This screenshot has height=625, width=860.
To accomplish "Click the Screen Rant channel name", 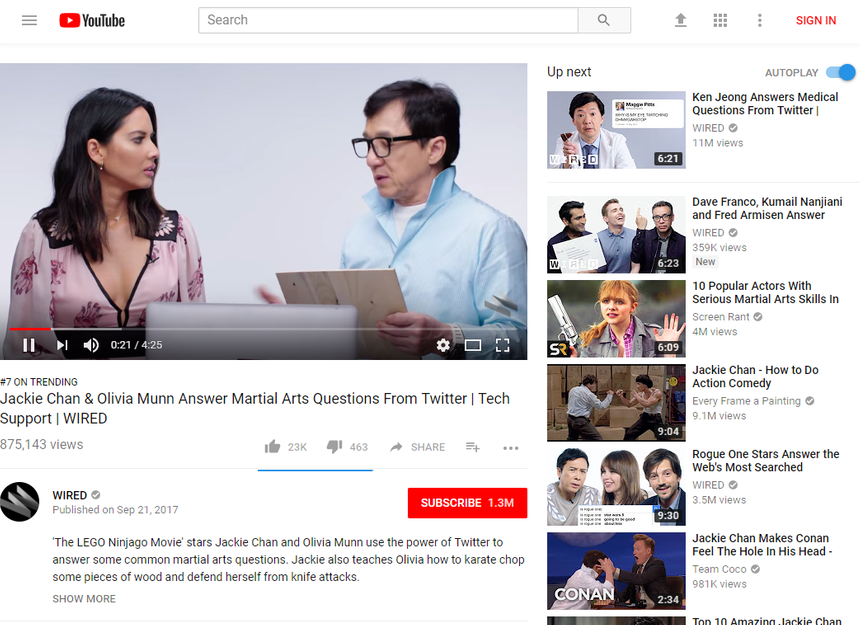I will (x=721, y=317).
